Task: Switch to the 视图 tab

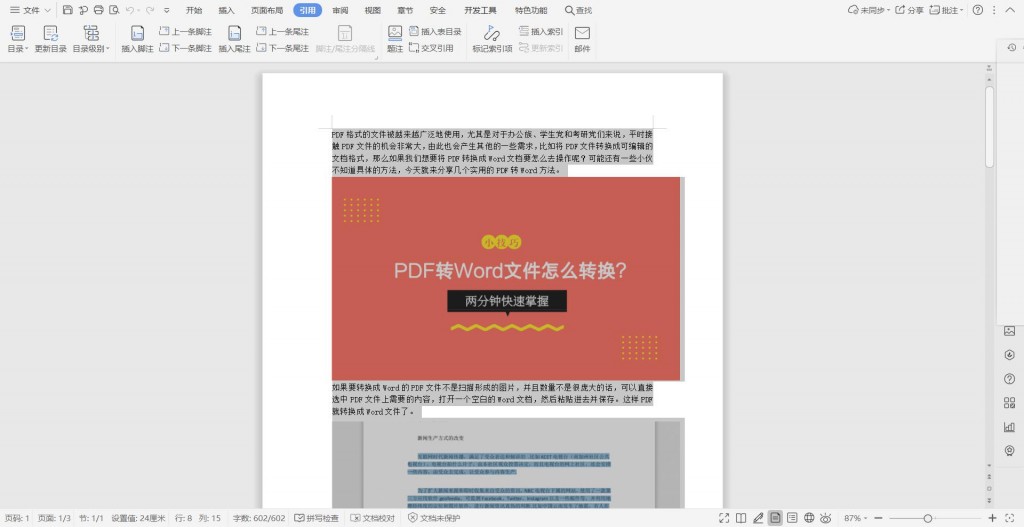Action: coord(373,10)
